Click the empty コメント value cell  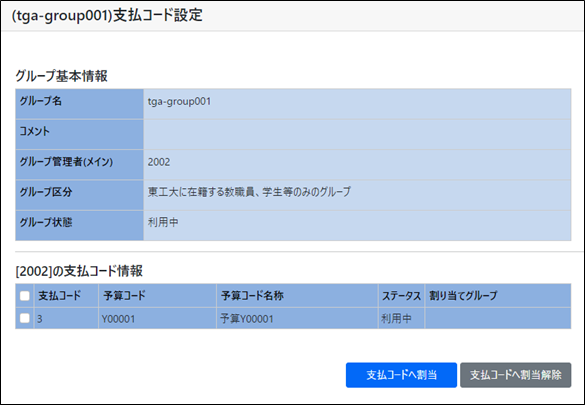357,134
